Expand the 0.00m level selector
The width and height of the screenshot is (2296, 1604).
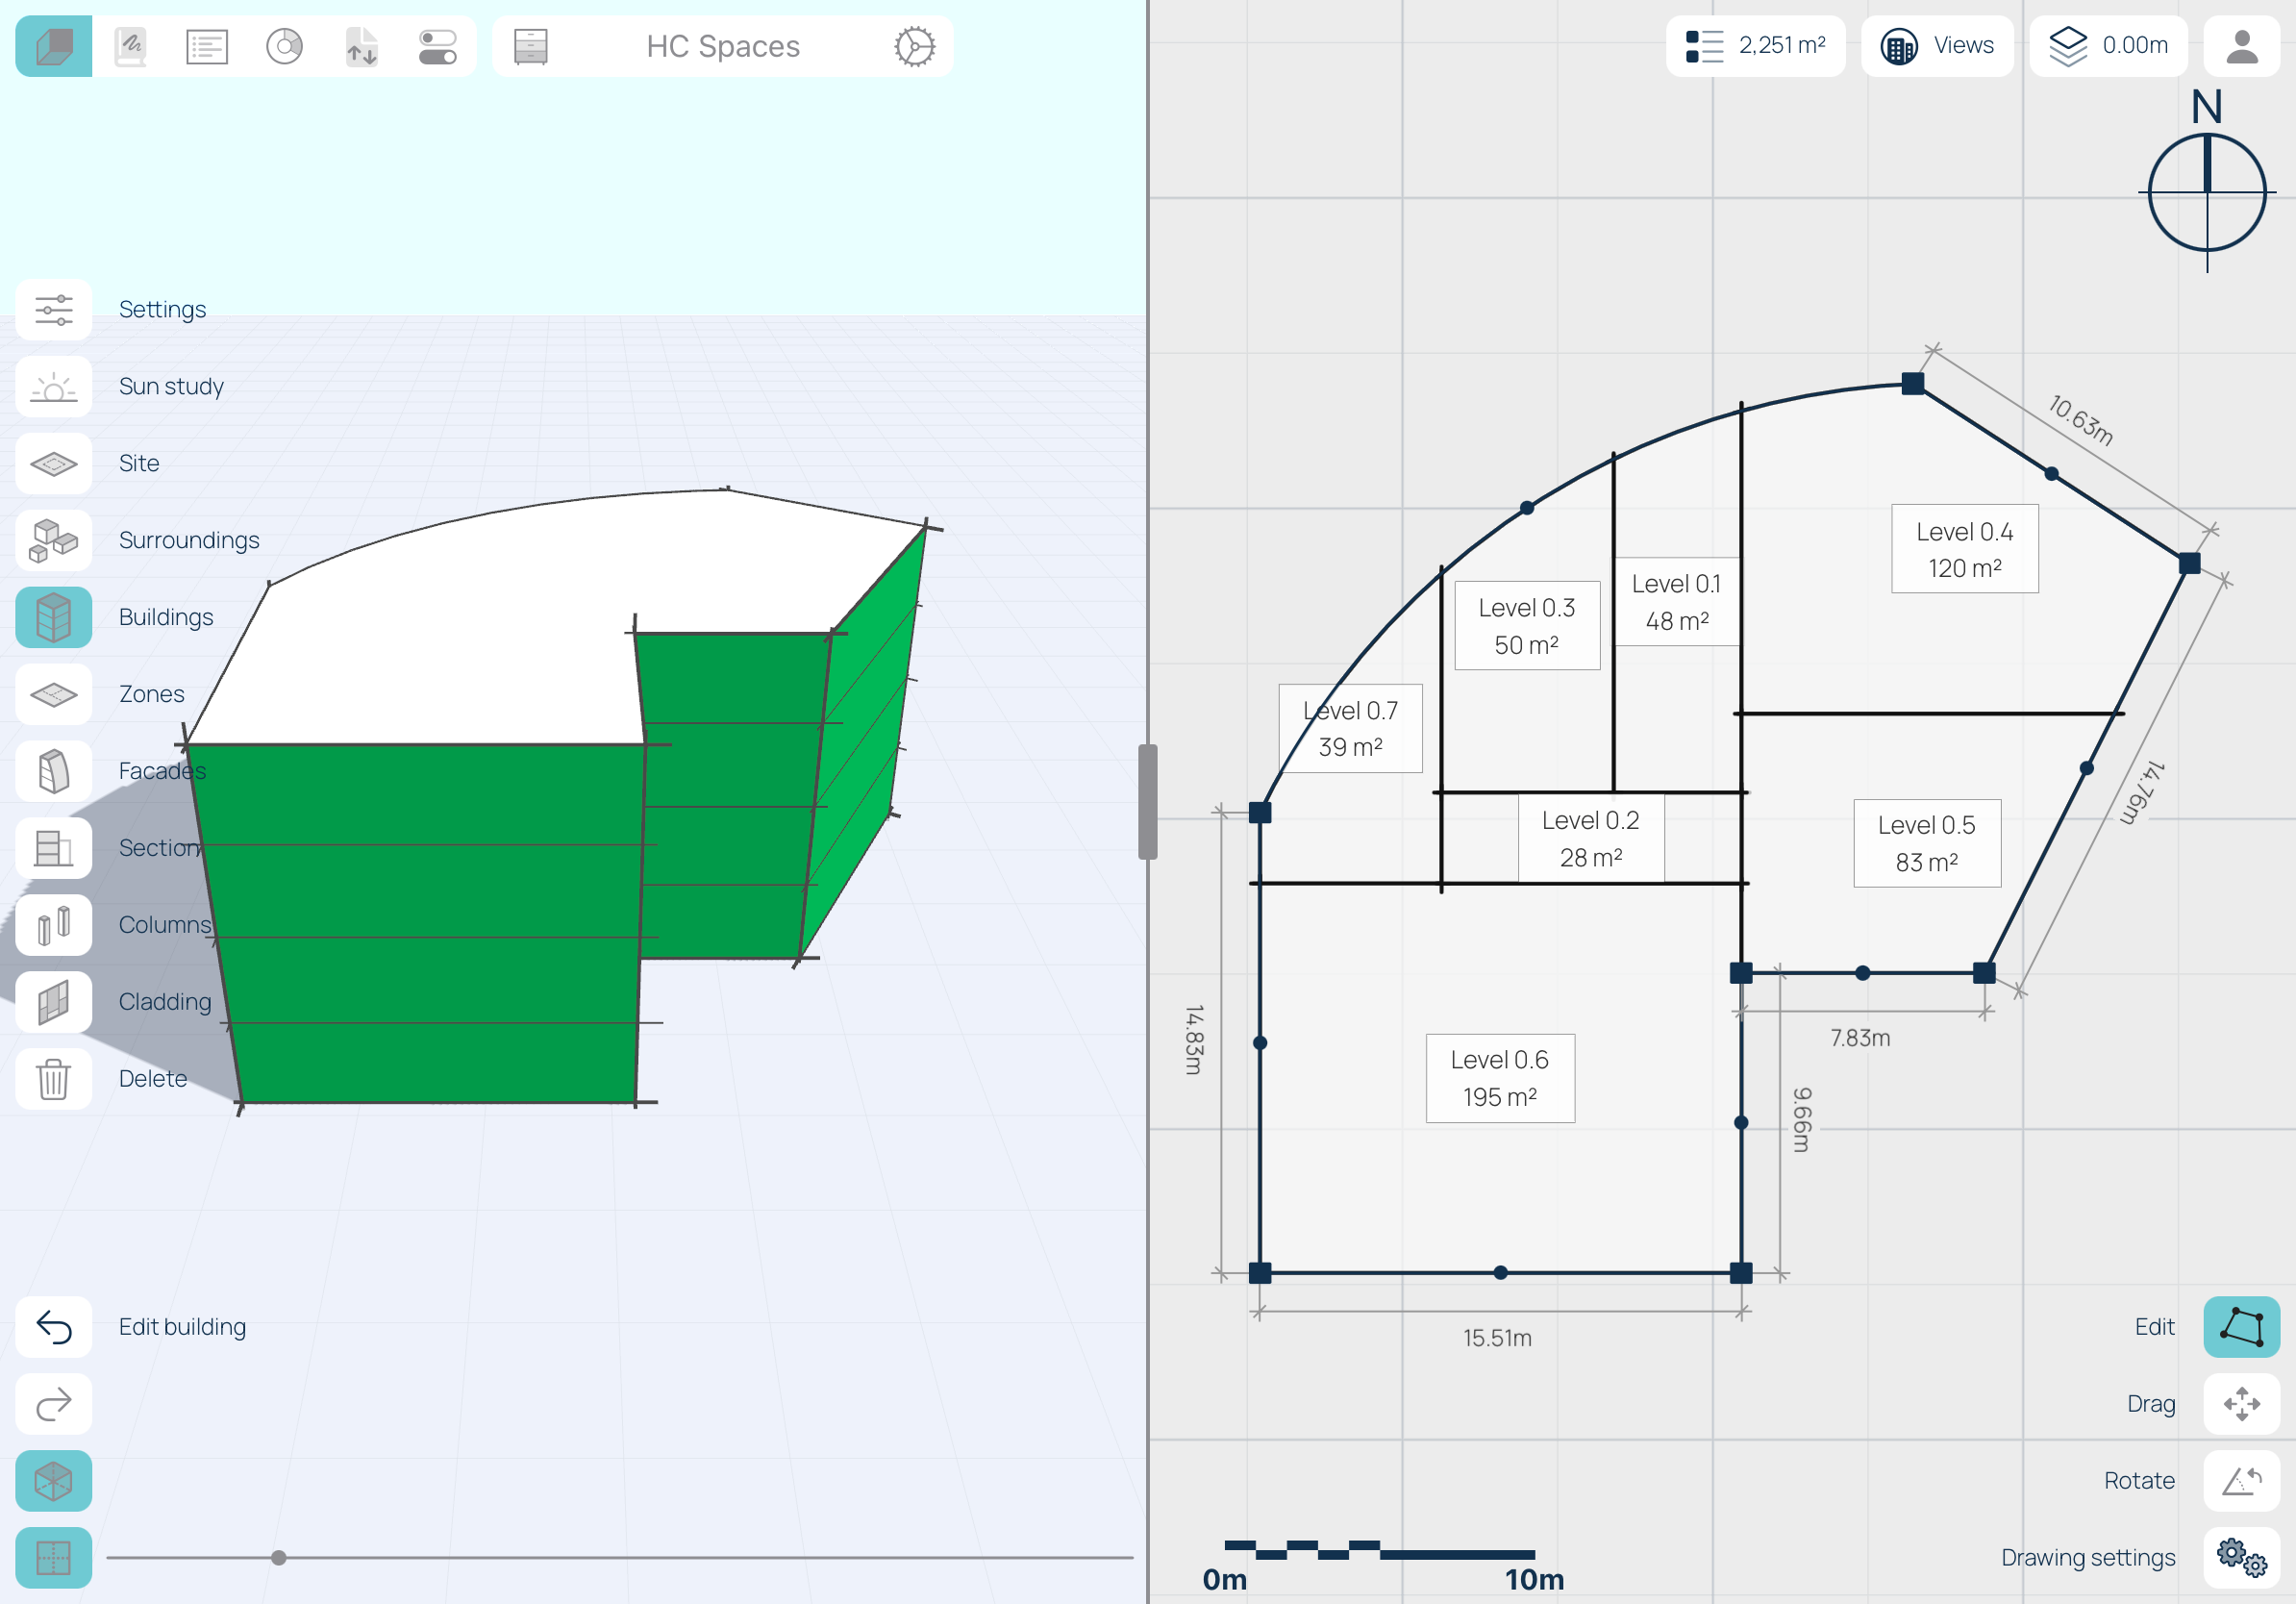click(x=2108, y=46)
